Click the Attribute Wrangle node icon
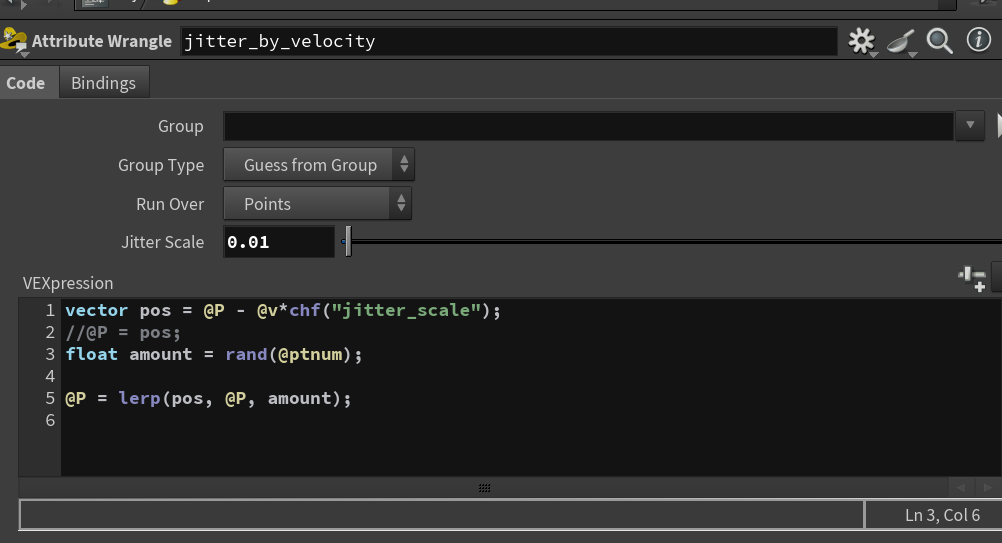The image size is (1002, 543). pos(14,41)
